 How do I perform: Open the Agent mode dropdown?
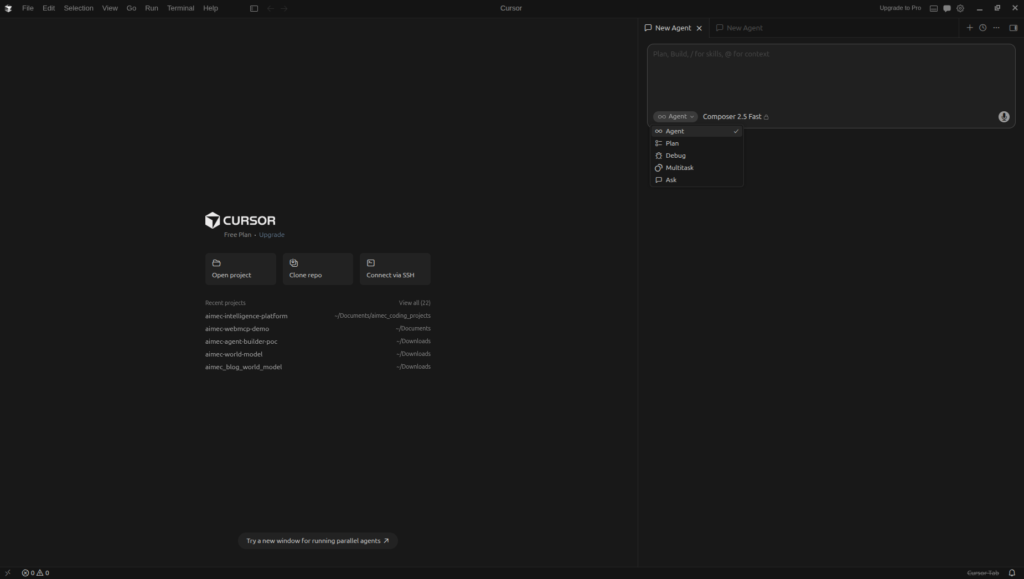pyautogui.click(x=675, y=117)
